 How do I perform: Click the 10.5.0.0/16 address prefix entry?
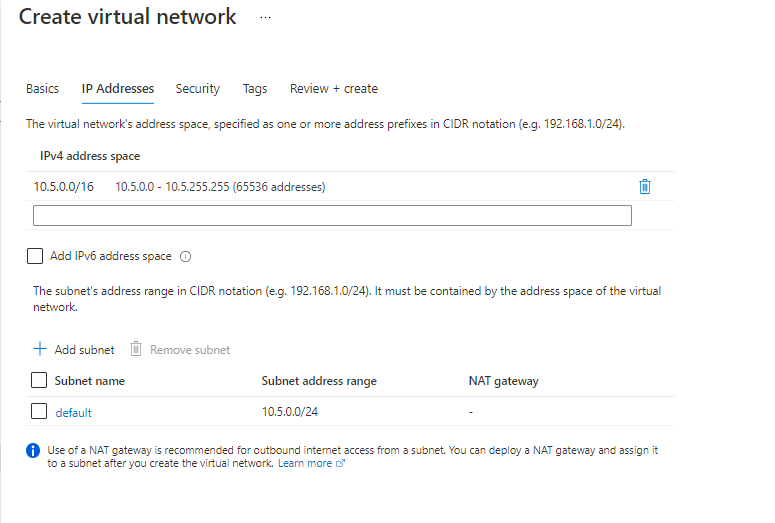coord(64,187)
